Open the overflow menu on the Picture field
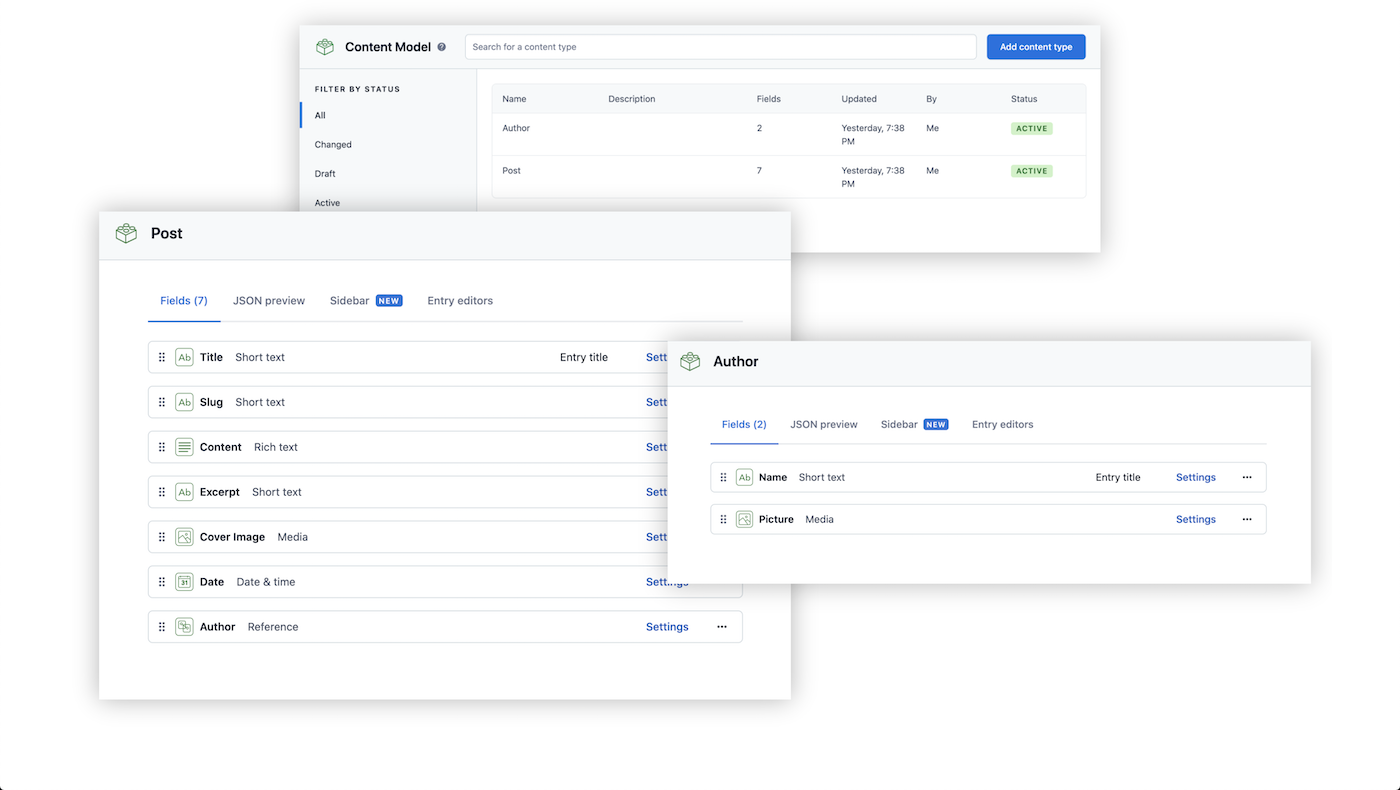The width and height of the screenshot is (1400, 790). [1246, 519]
